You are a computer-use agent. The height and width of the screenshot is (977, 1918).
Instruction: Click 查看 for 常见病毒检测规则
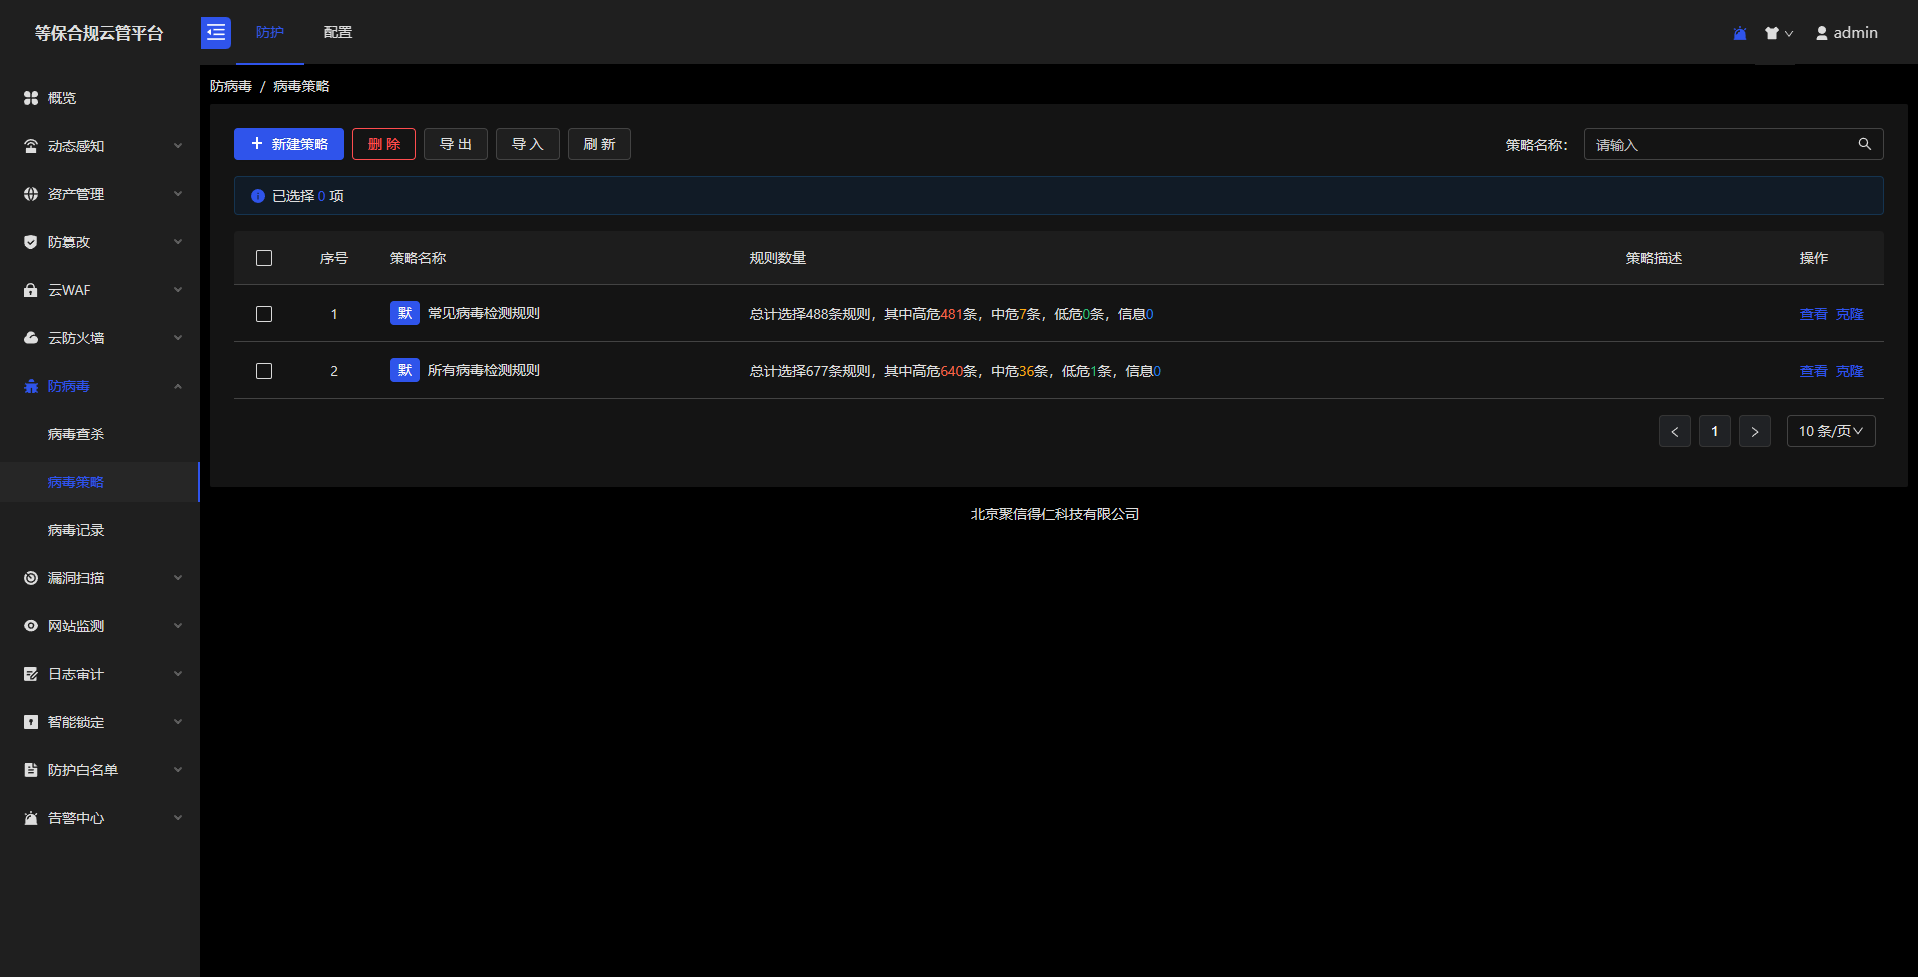1813,314
